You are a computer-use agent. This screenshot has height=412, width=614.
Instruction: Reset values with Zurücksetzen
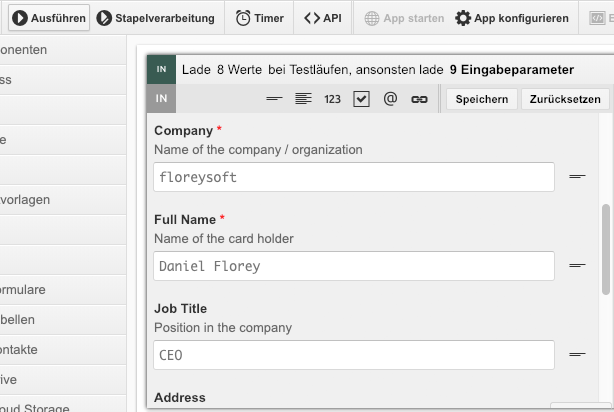point(565,99)
